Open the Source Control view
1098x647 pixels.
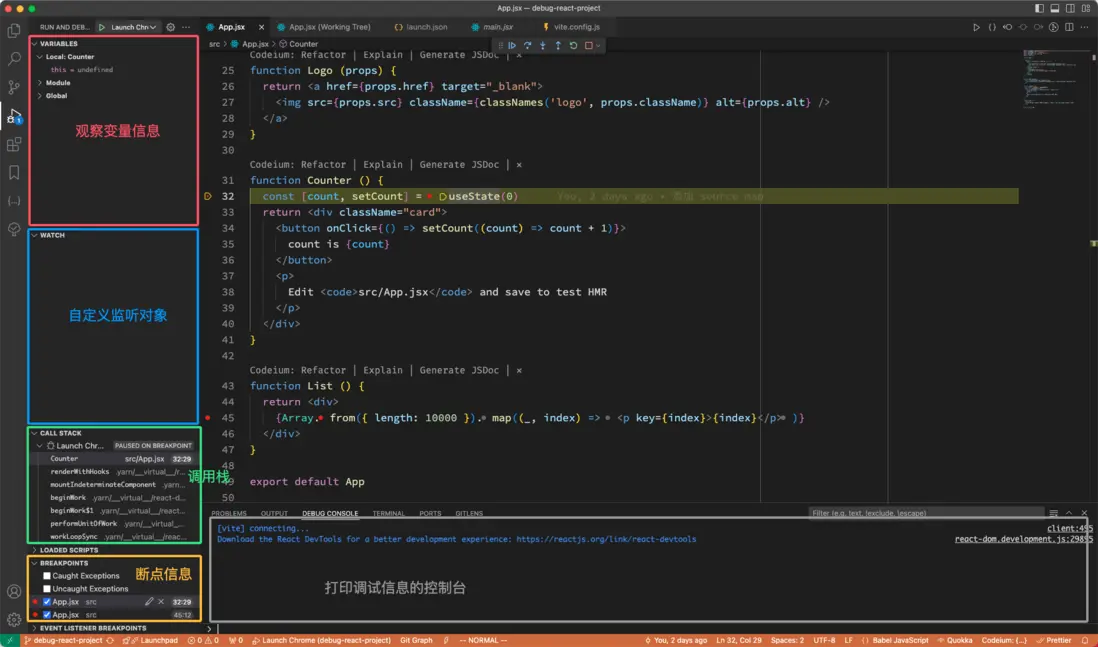pyautogui.click(x=14, y=88)
